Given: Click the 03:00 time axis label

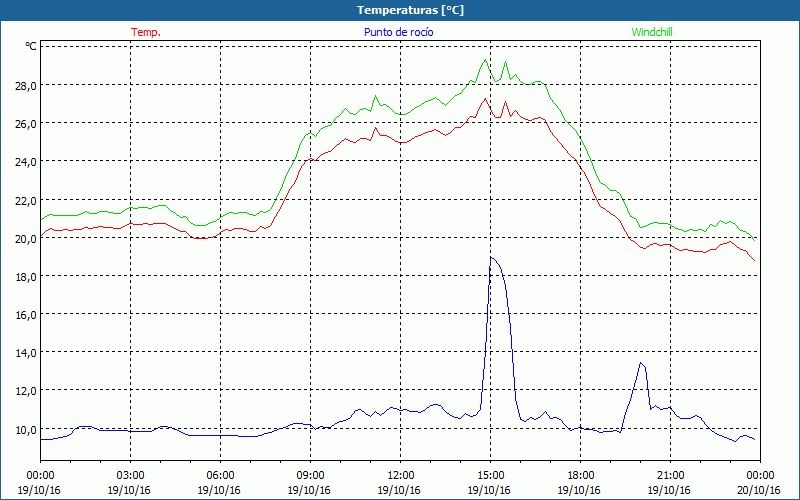Looking at the screenshot, I should [130, 476].
